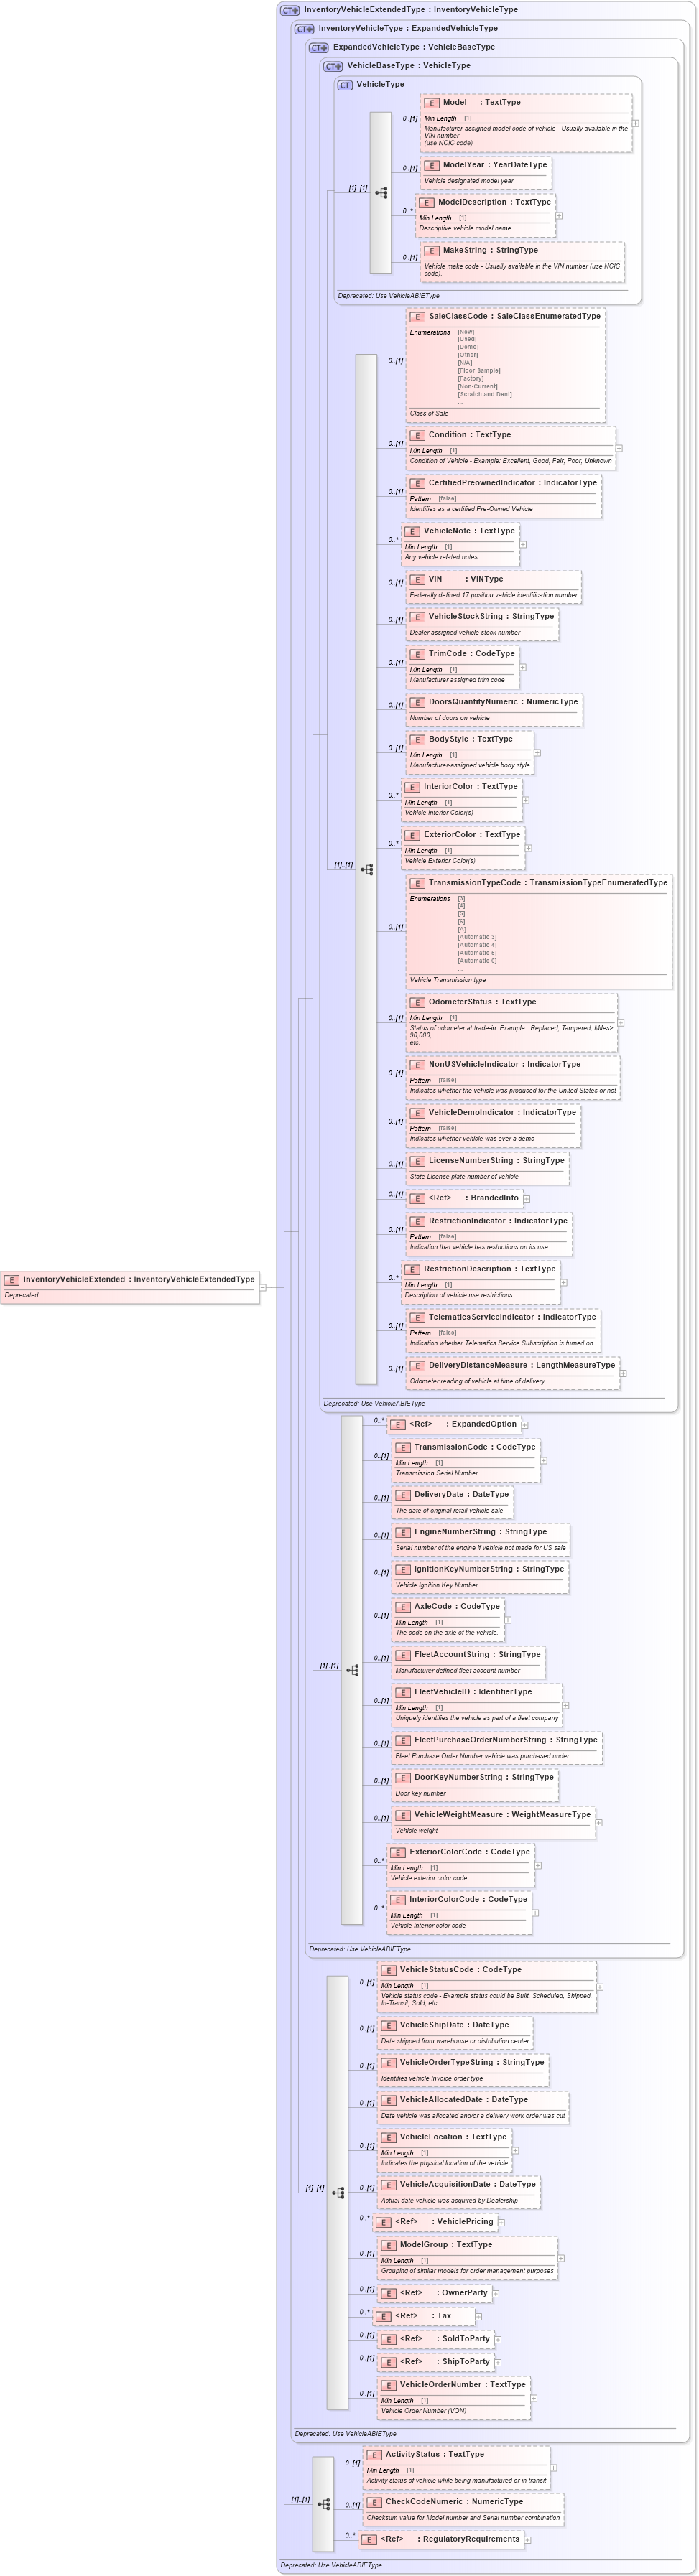Click the E icon of ModelYear element
This screenshot has width=699, height=2576.
432,166
